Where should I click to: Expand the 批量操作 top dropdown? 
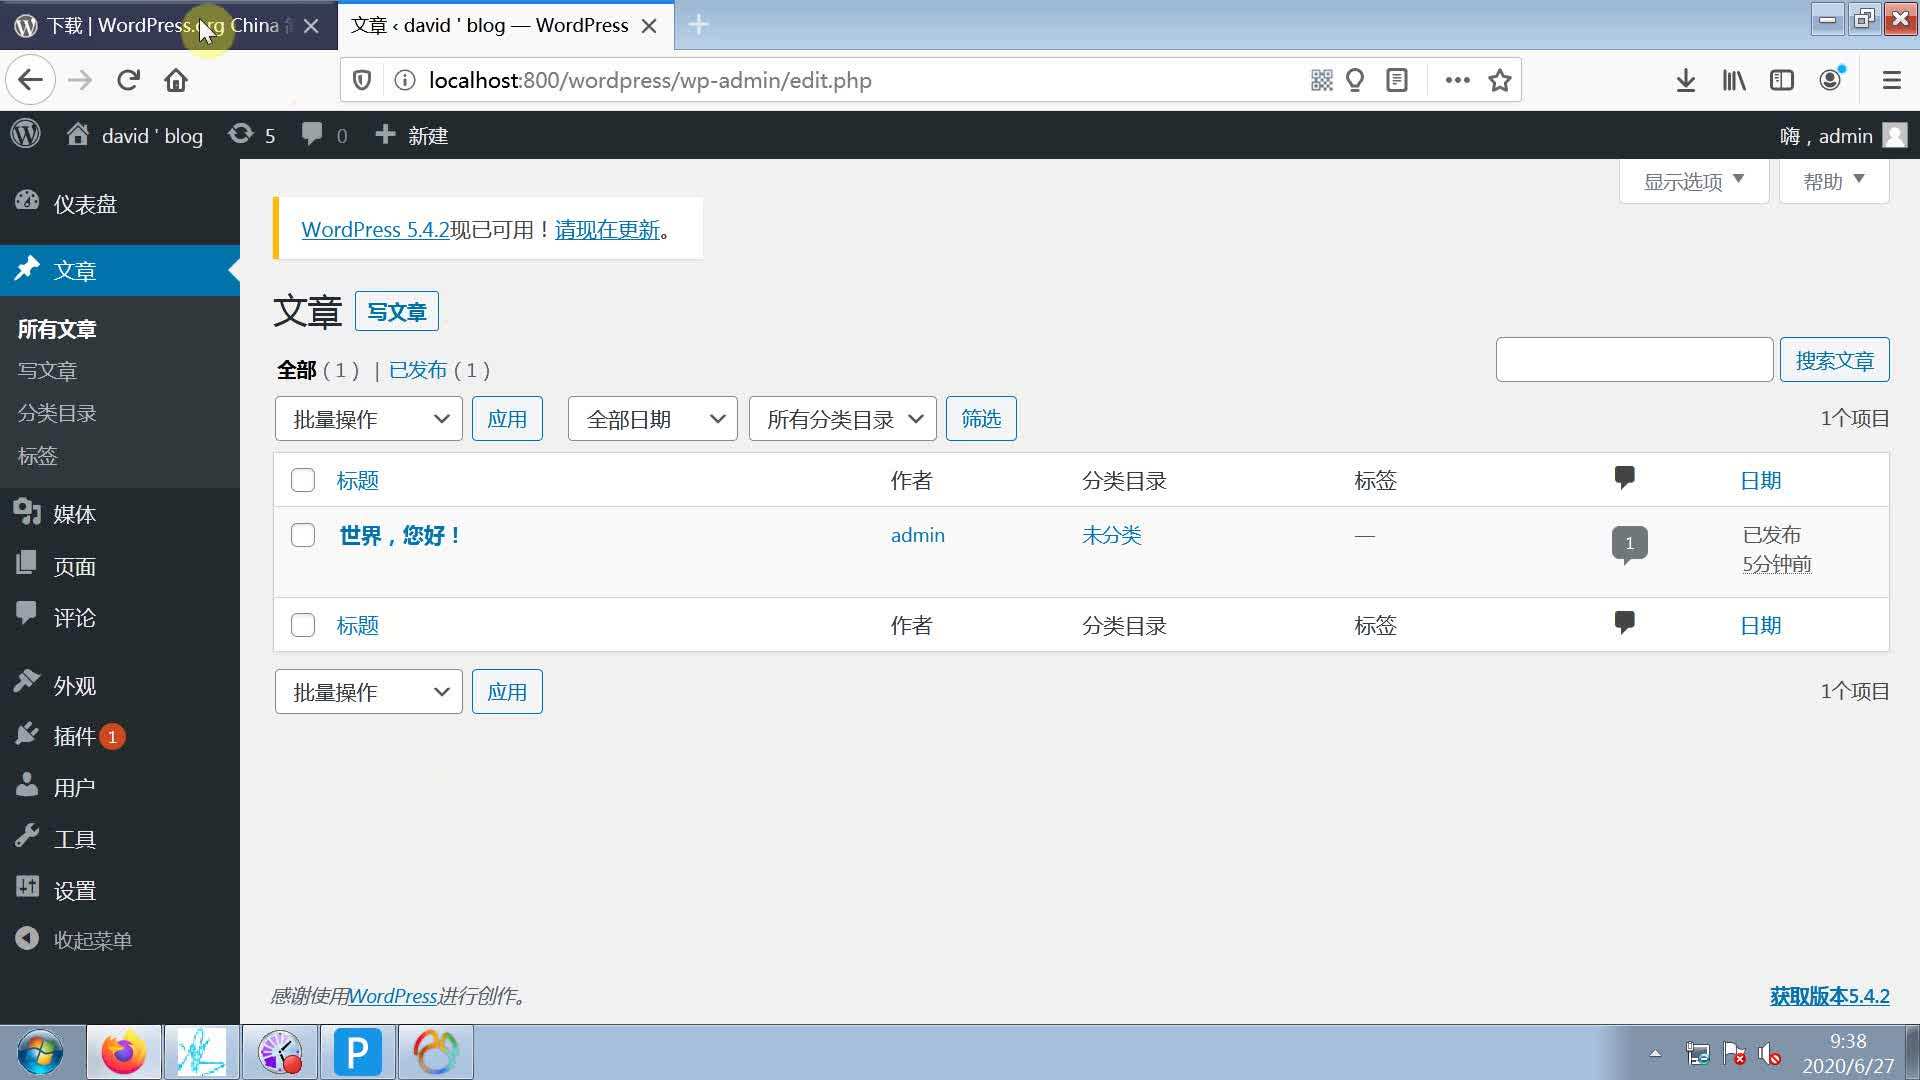[x=368, y=418]
